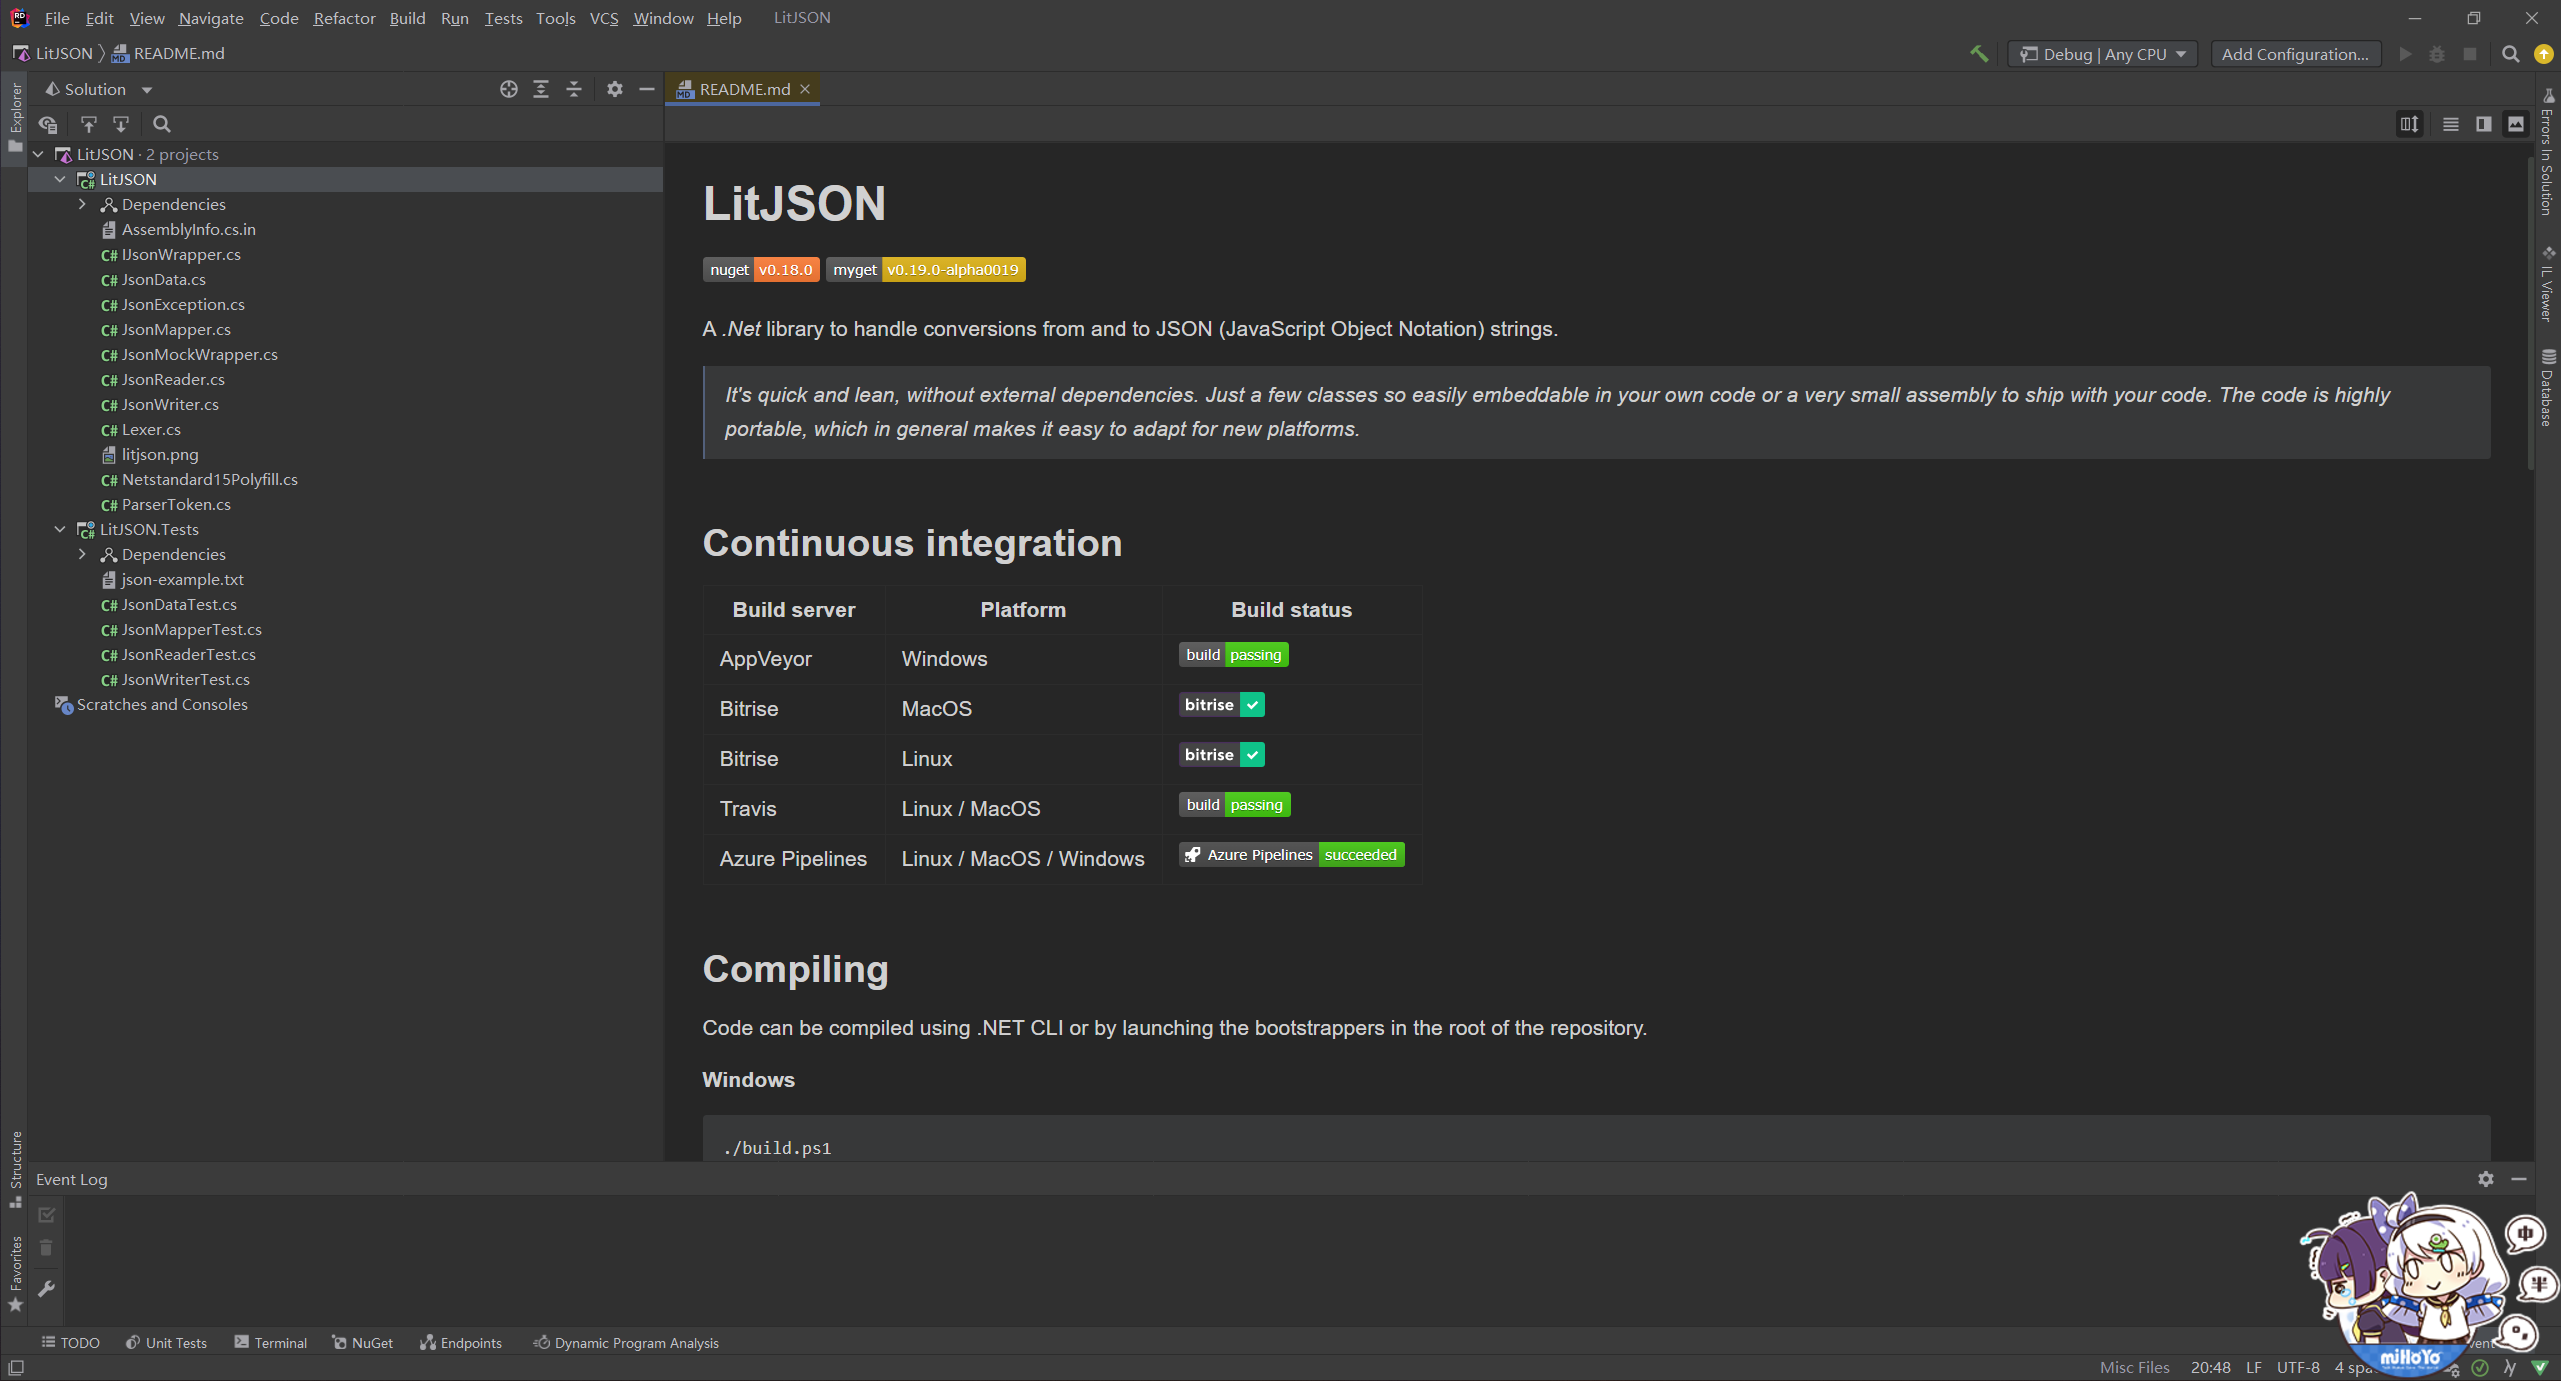Select JsonMapperTest.cs file in tree
The width and height of the screenshot is (2561, 1381).
(x=190, y=628)
